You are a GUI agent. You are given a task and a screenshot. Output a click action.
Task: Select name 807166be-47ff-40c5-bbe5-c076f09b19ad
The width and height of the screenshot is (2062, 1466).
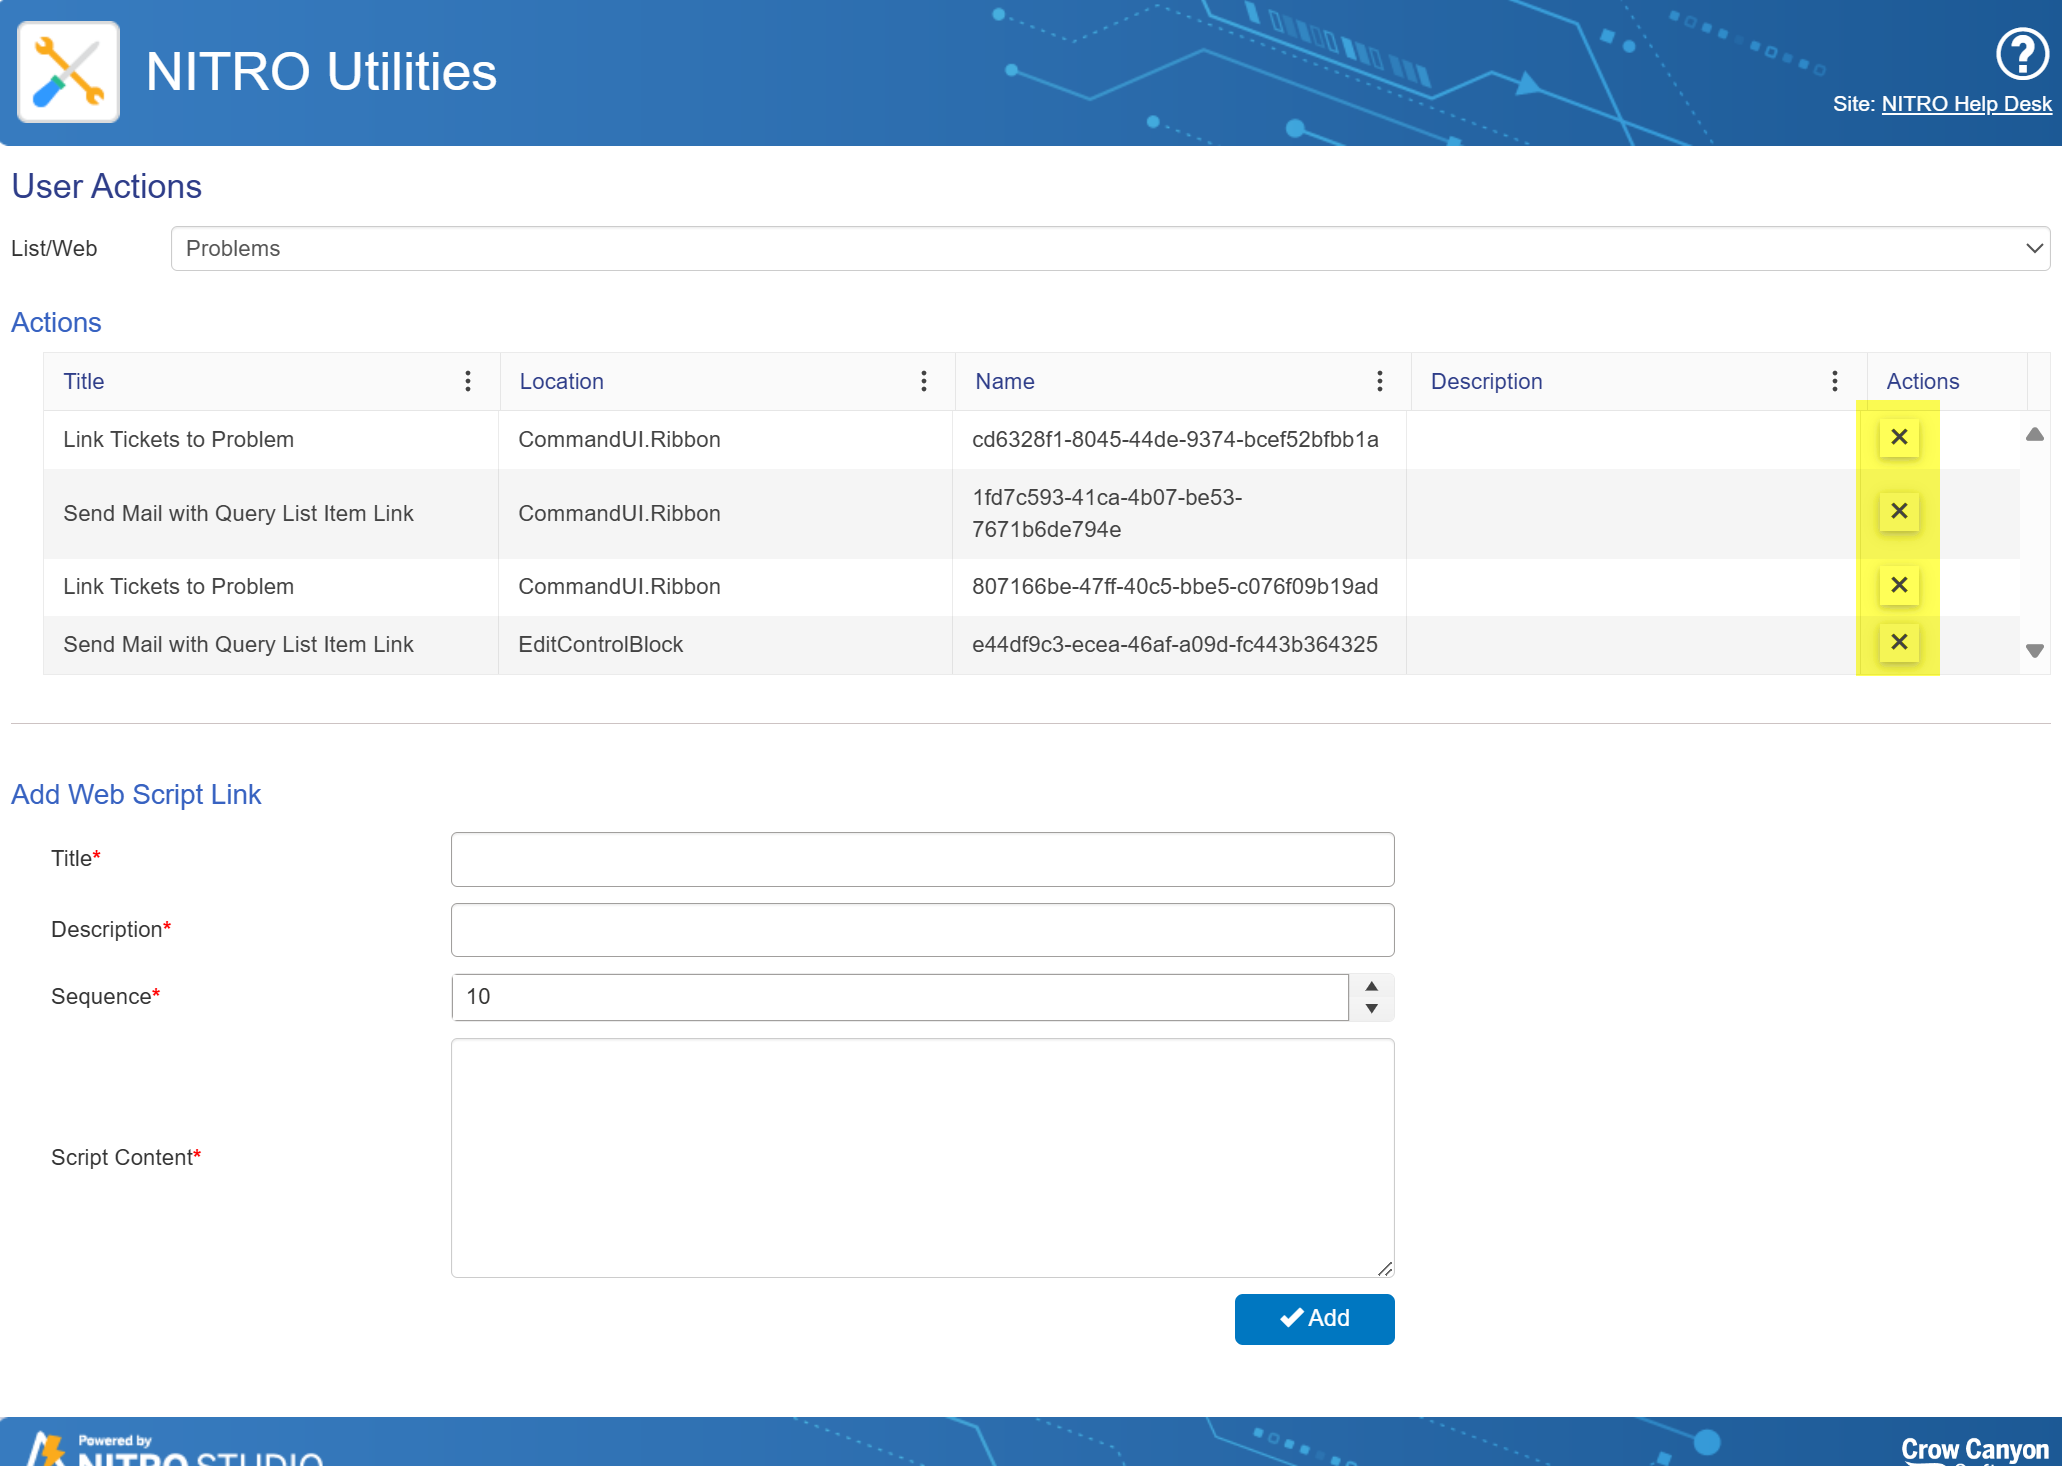[1175, 587]
